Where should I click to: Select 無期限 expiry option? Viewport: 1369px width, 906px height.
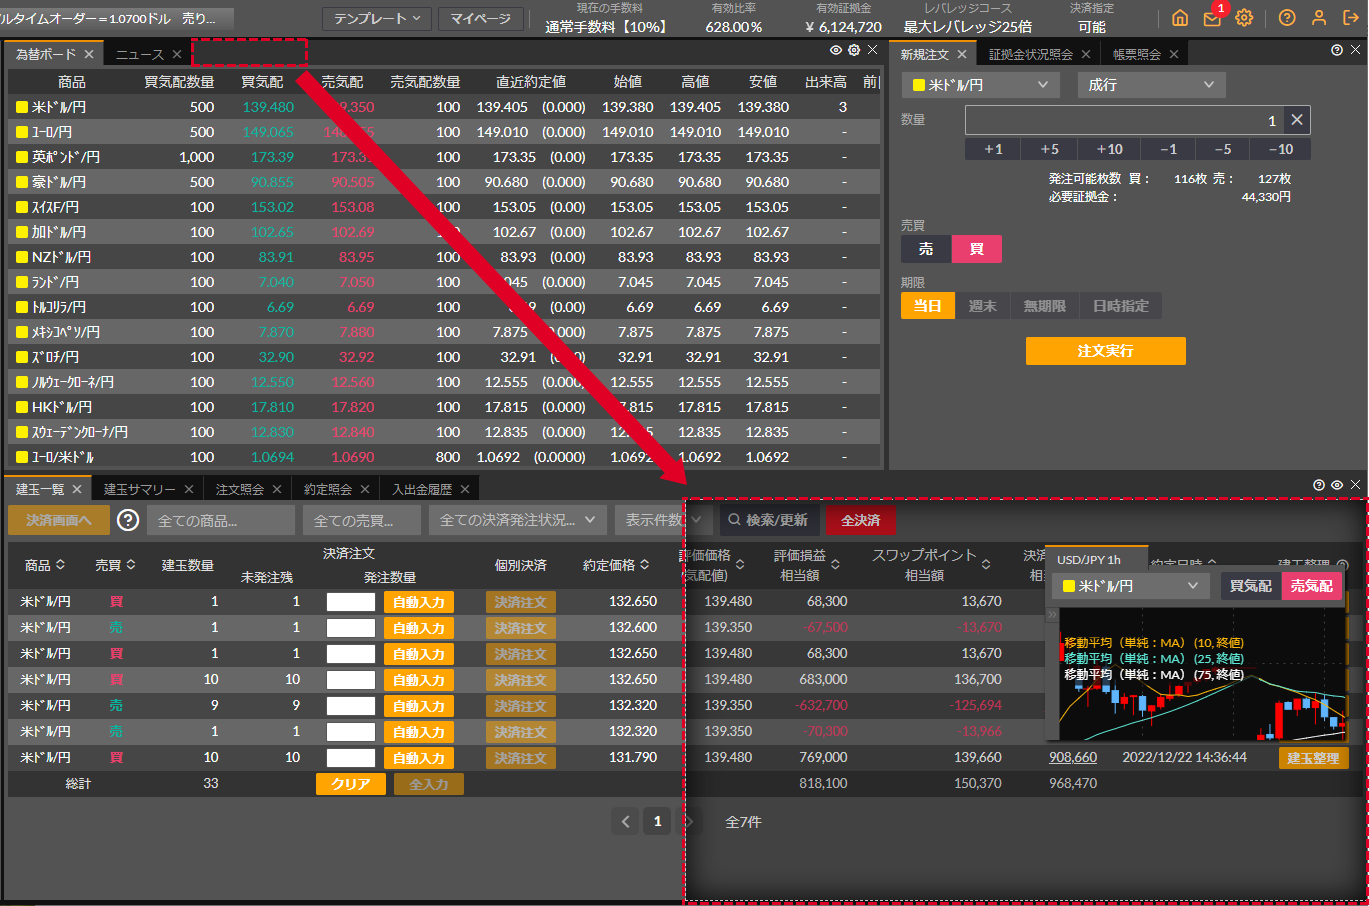1045,306
